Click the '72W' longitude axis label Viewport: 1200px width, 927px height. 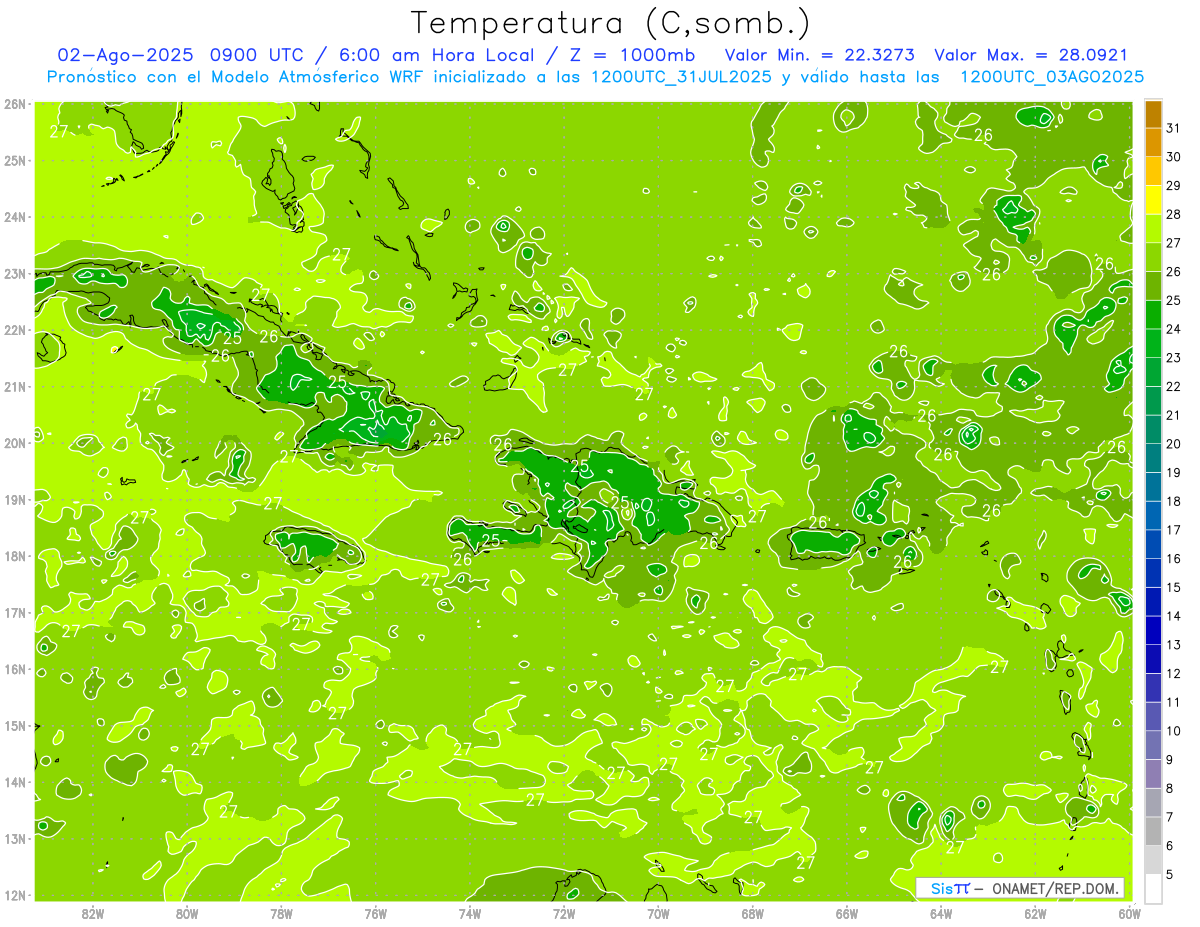[564, 913]
